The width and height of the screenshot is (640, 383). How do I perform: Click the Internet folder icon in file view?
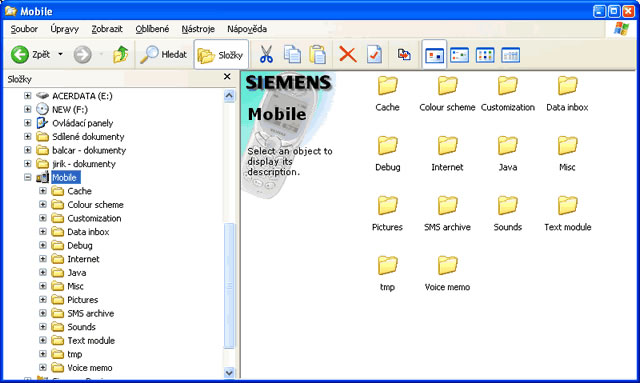[x=447, y=146]
